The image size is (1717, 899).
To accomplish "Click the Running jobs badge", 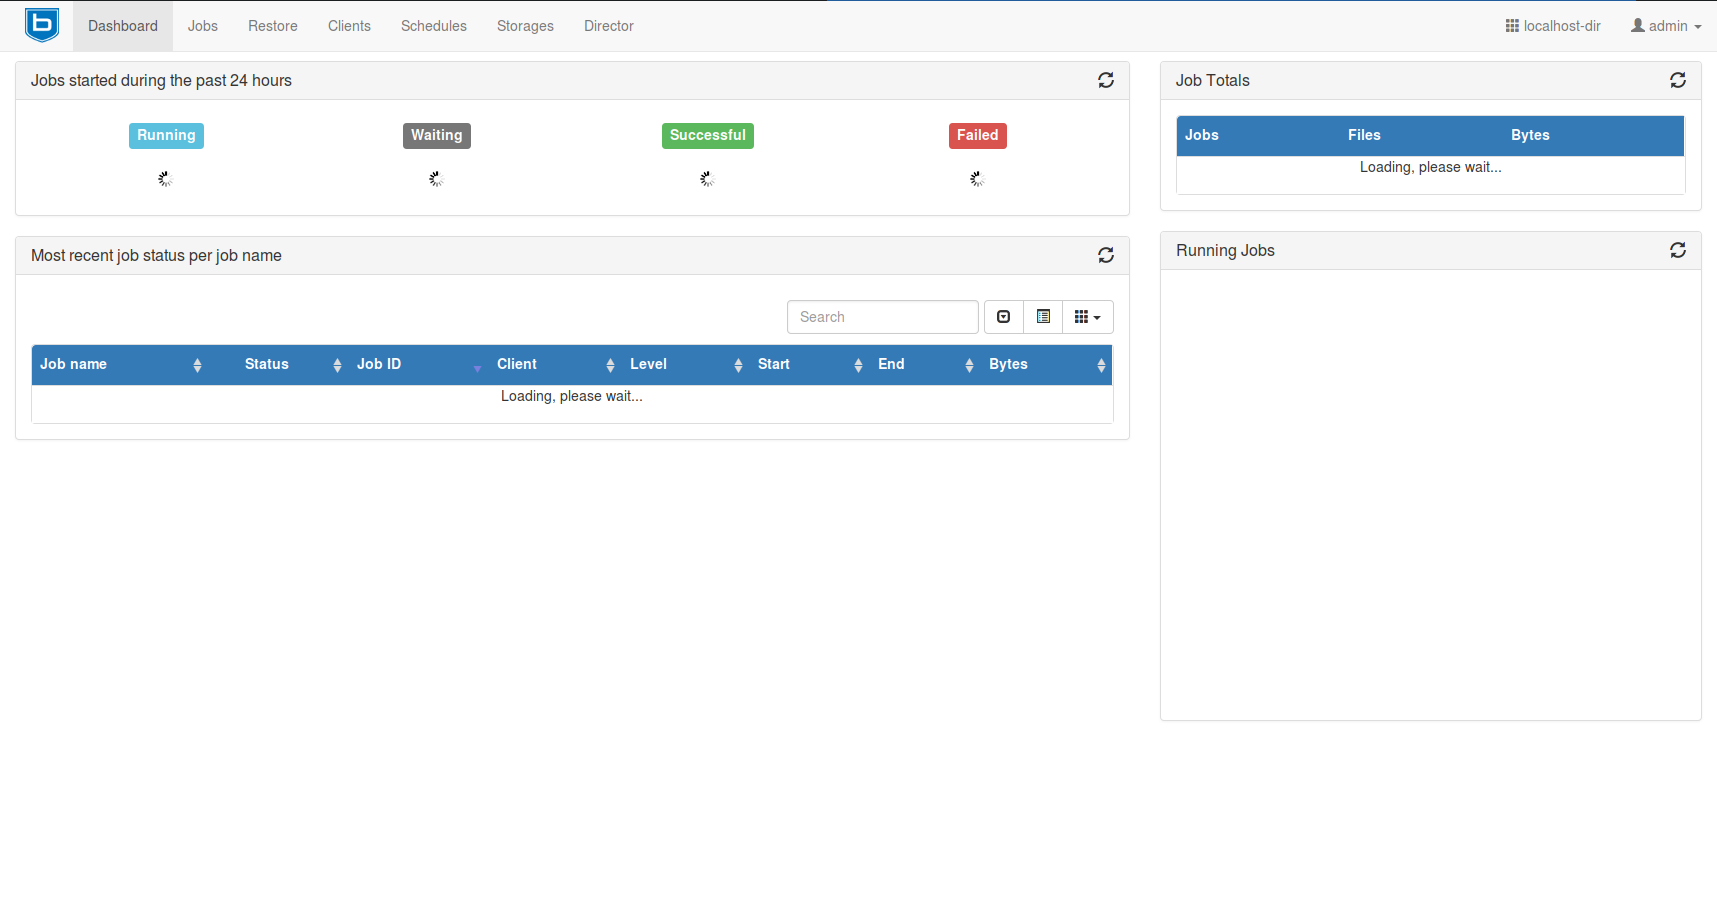I will coord(166,135).
